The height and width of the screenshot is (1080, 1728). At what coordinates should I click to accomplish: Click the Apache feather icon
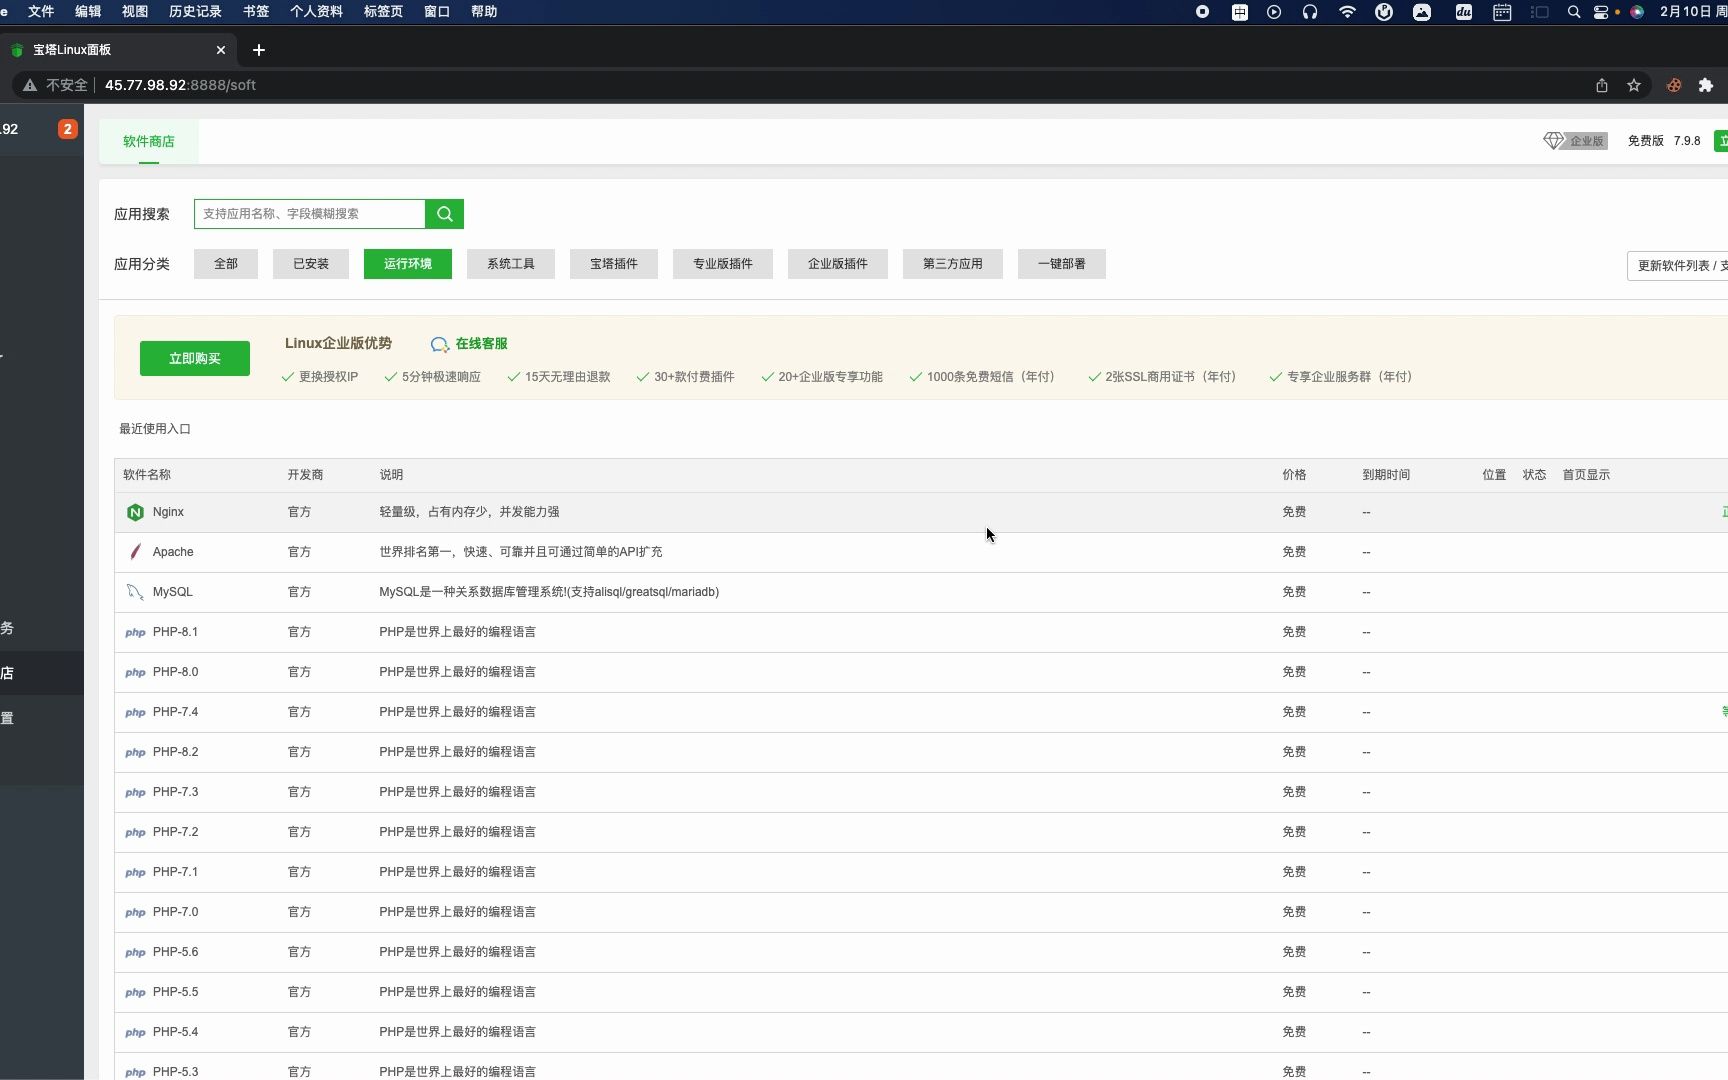coord(135,552)
